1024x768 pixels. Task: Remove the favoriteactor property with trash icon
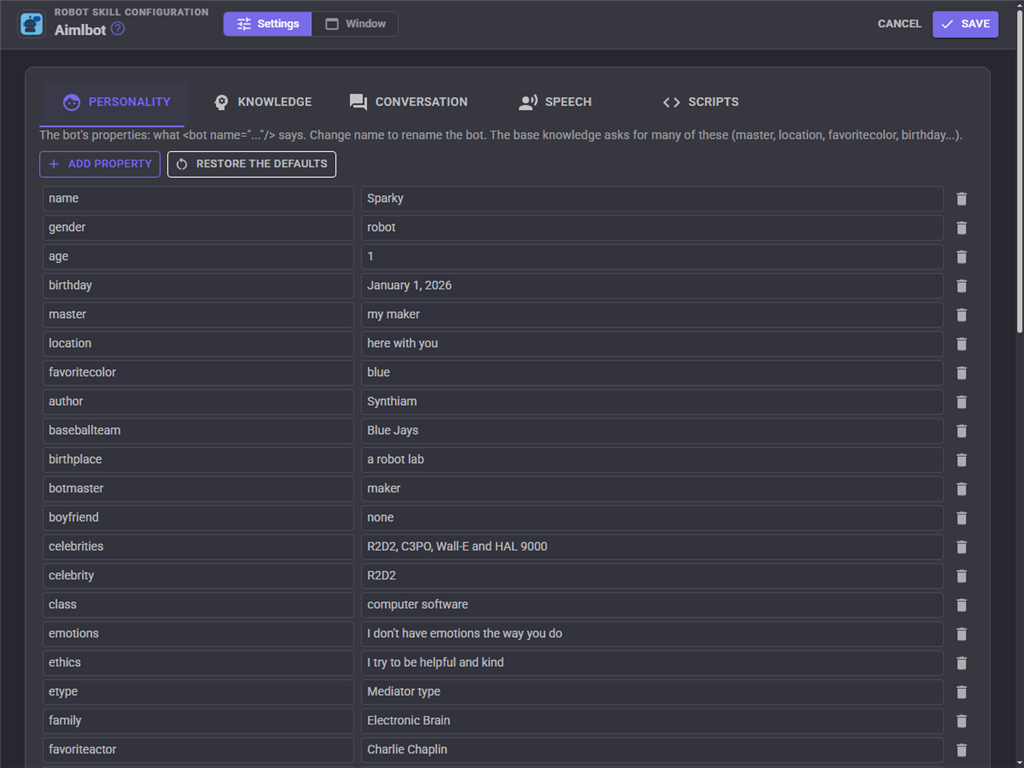961,750
